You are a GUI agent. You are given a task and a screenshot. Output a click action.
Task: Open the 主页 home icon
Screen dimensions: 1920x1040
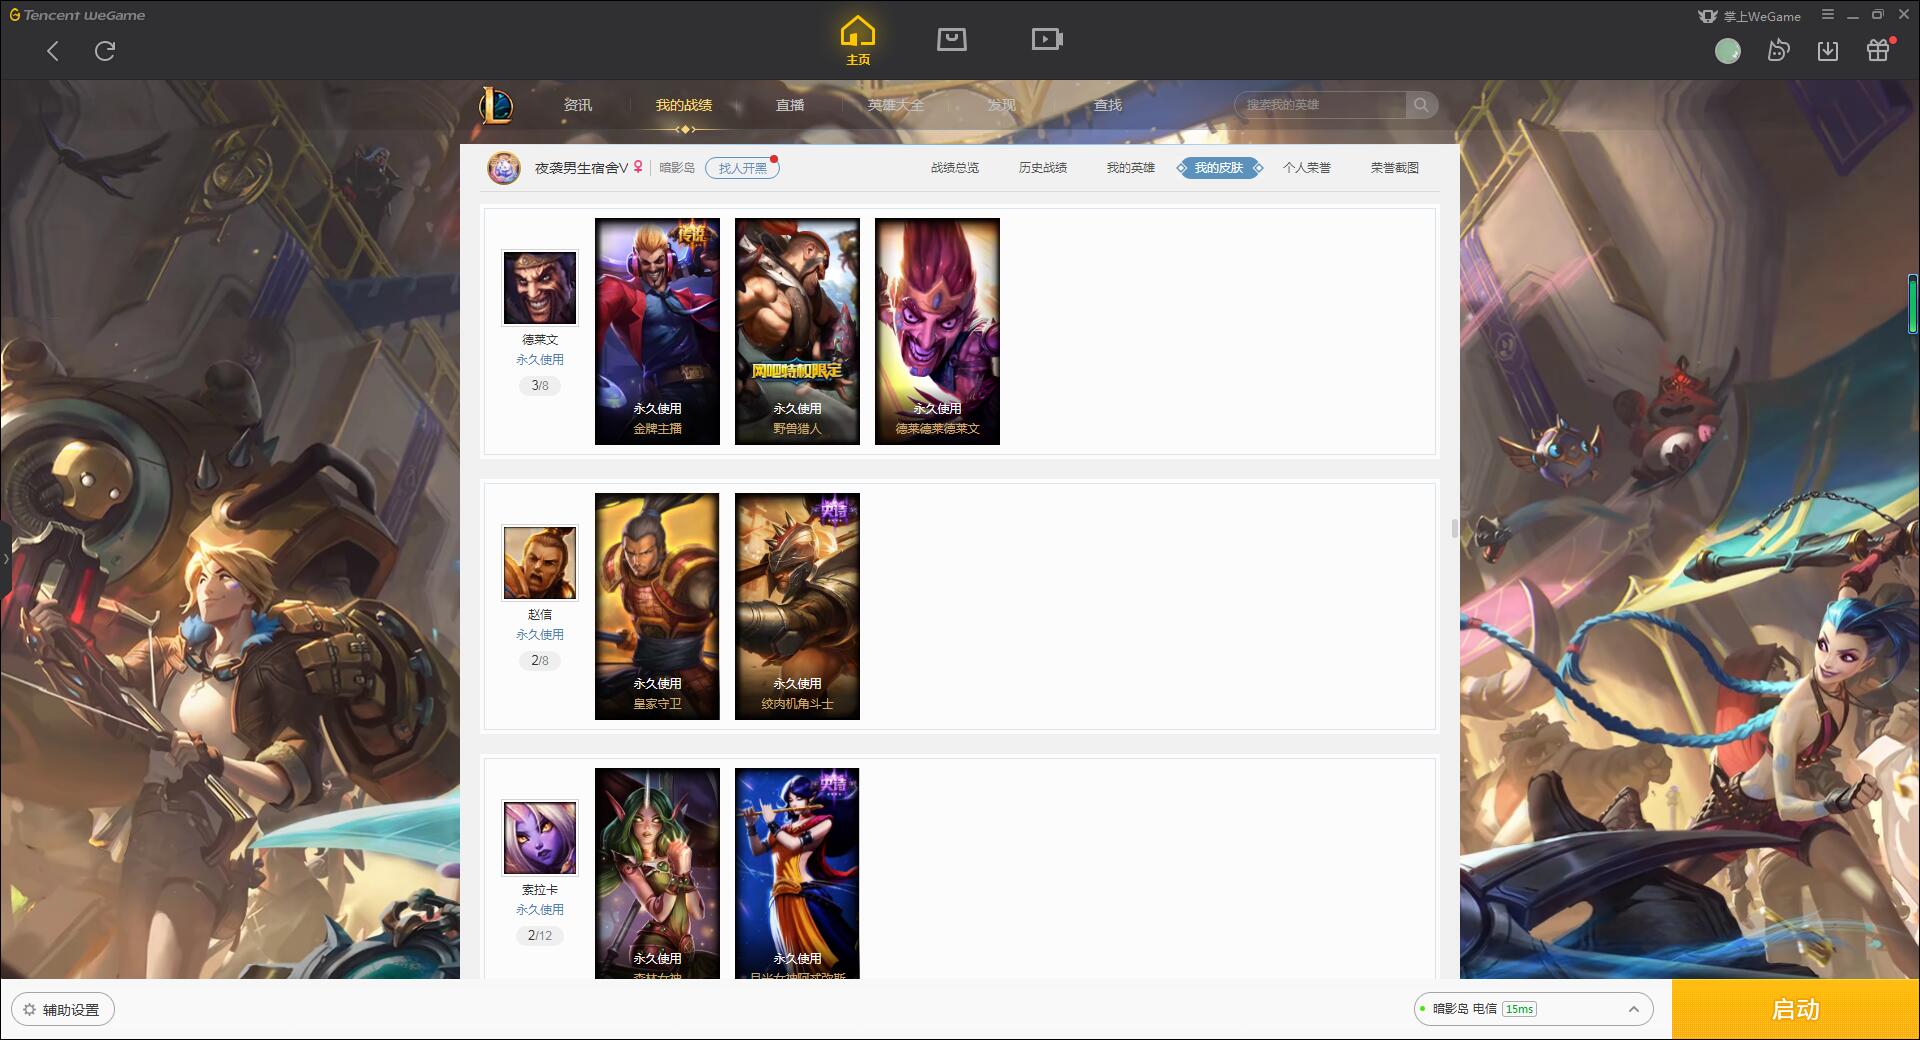[858, 41]
